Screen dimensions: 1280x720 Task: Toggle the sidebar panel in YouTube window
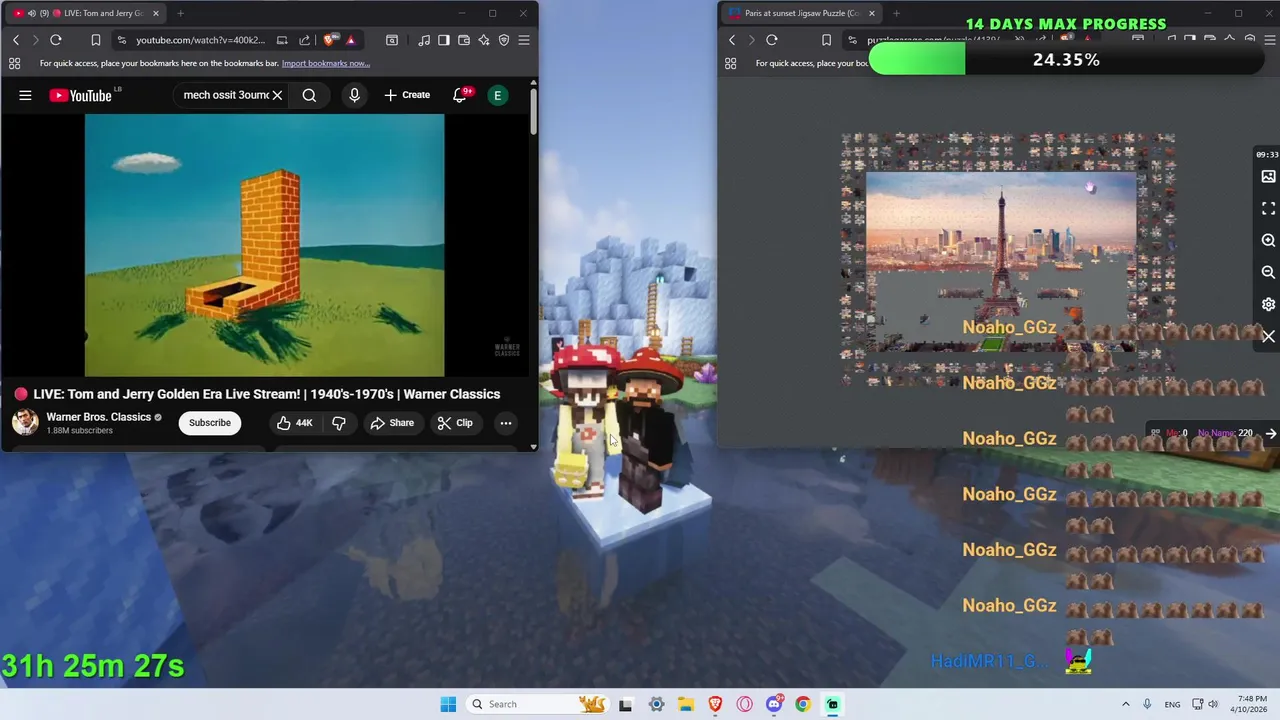[444, 40]
